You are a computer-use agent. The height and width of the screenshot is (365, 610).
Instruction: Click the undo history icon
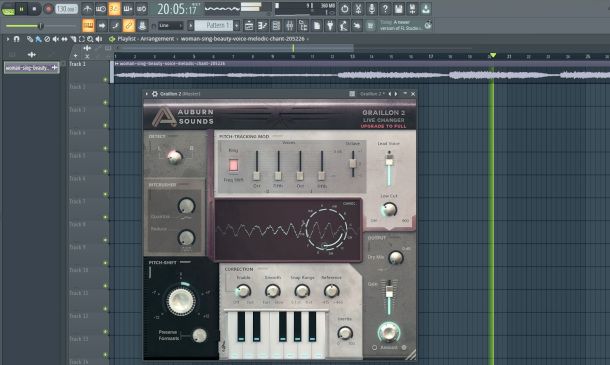(x=345, y=9)
